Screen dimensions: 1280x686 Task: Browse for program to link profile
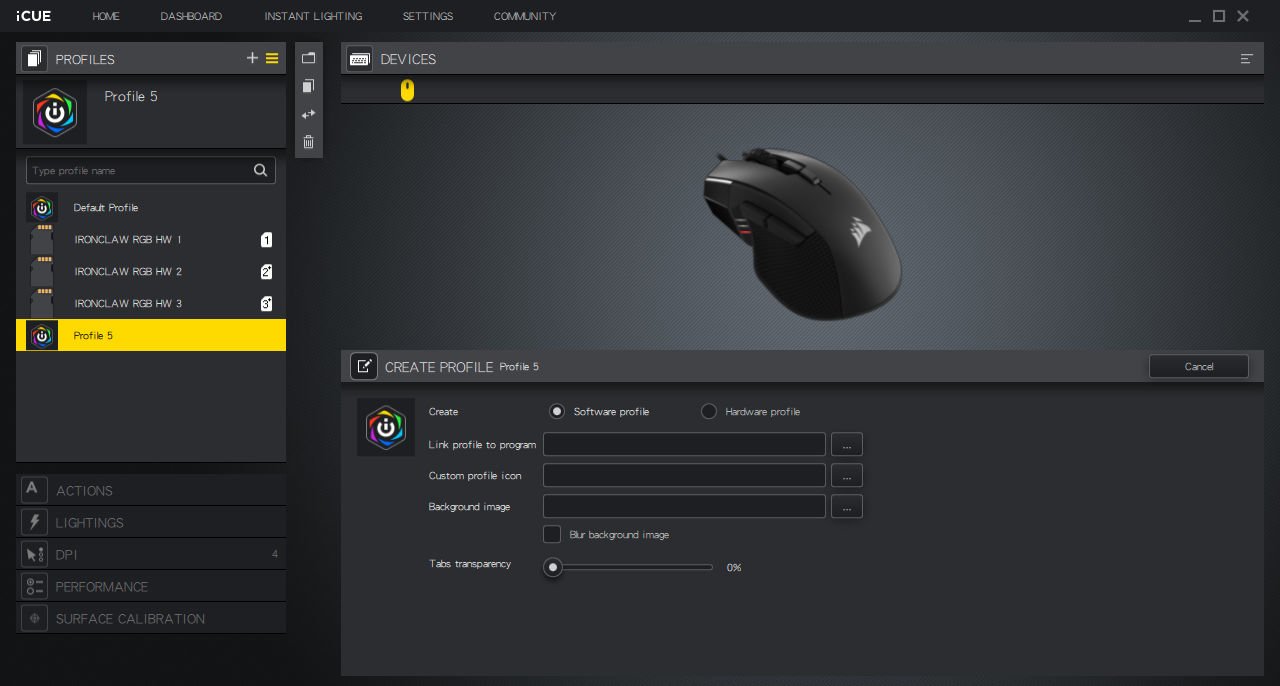846,444
